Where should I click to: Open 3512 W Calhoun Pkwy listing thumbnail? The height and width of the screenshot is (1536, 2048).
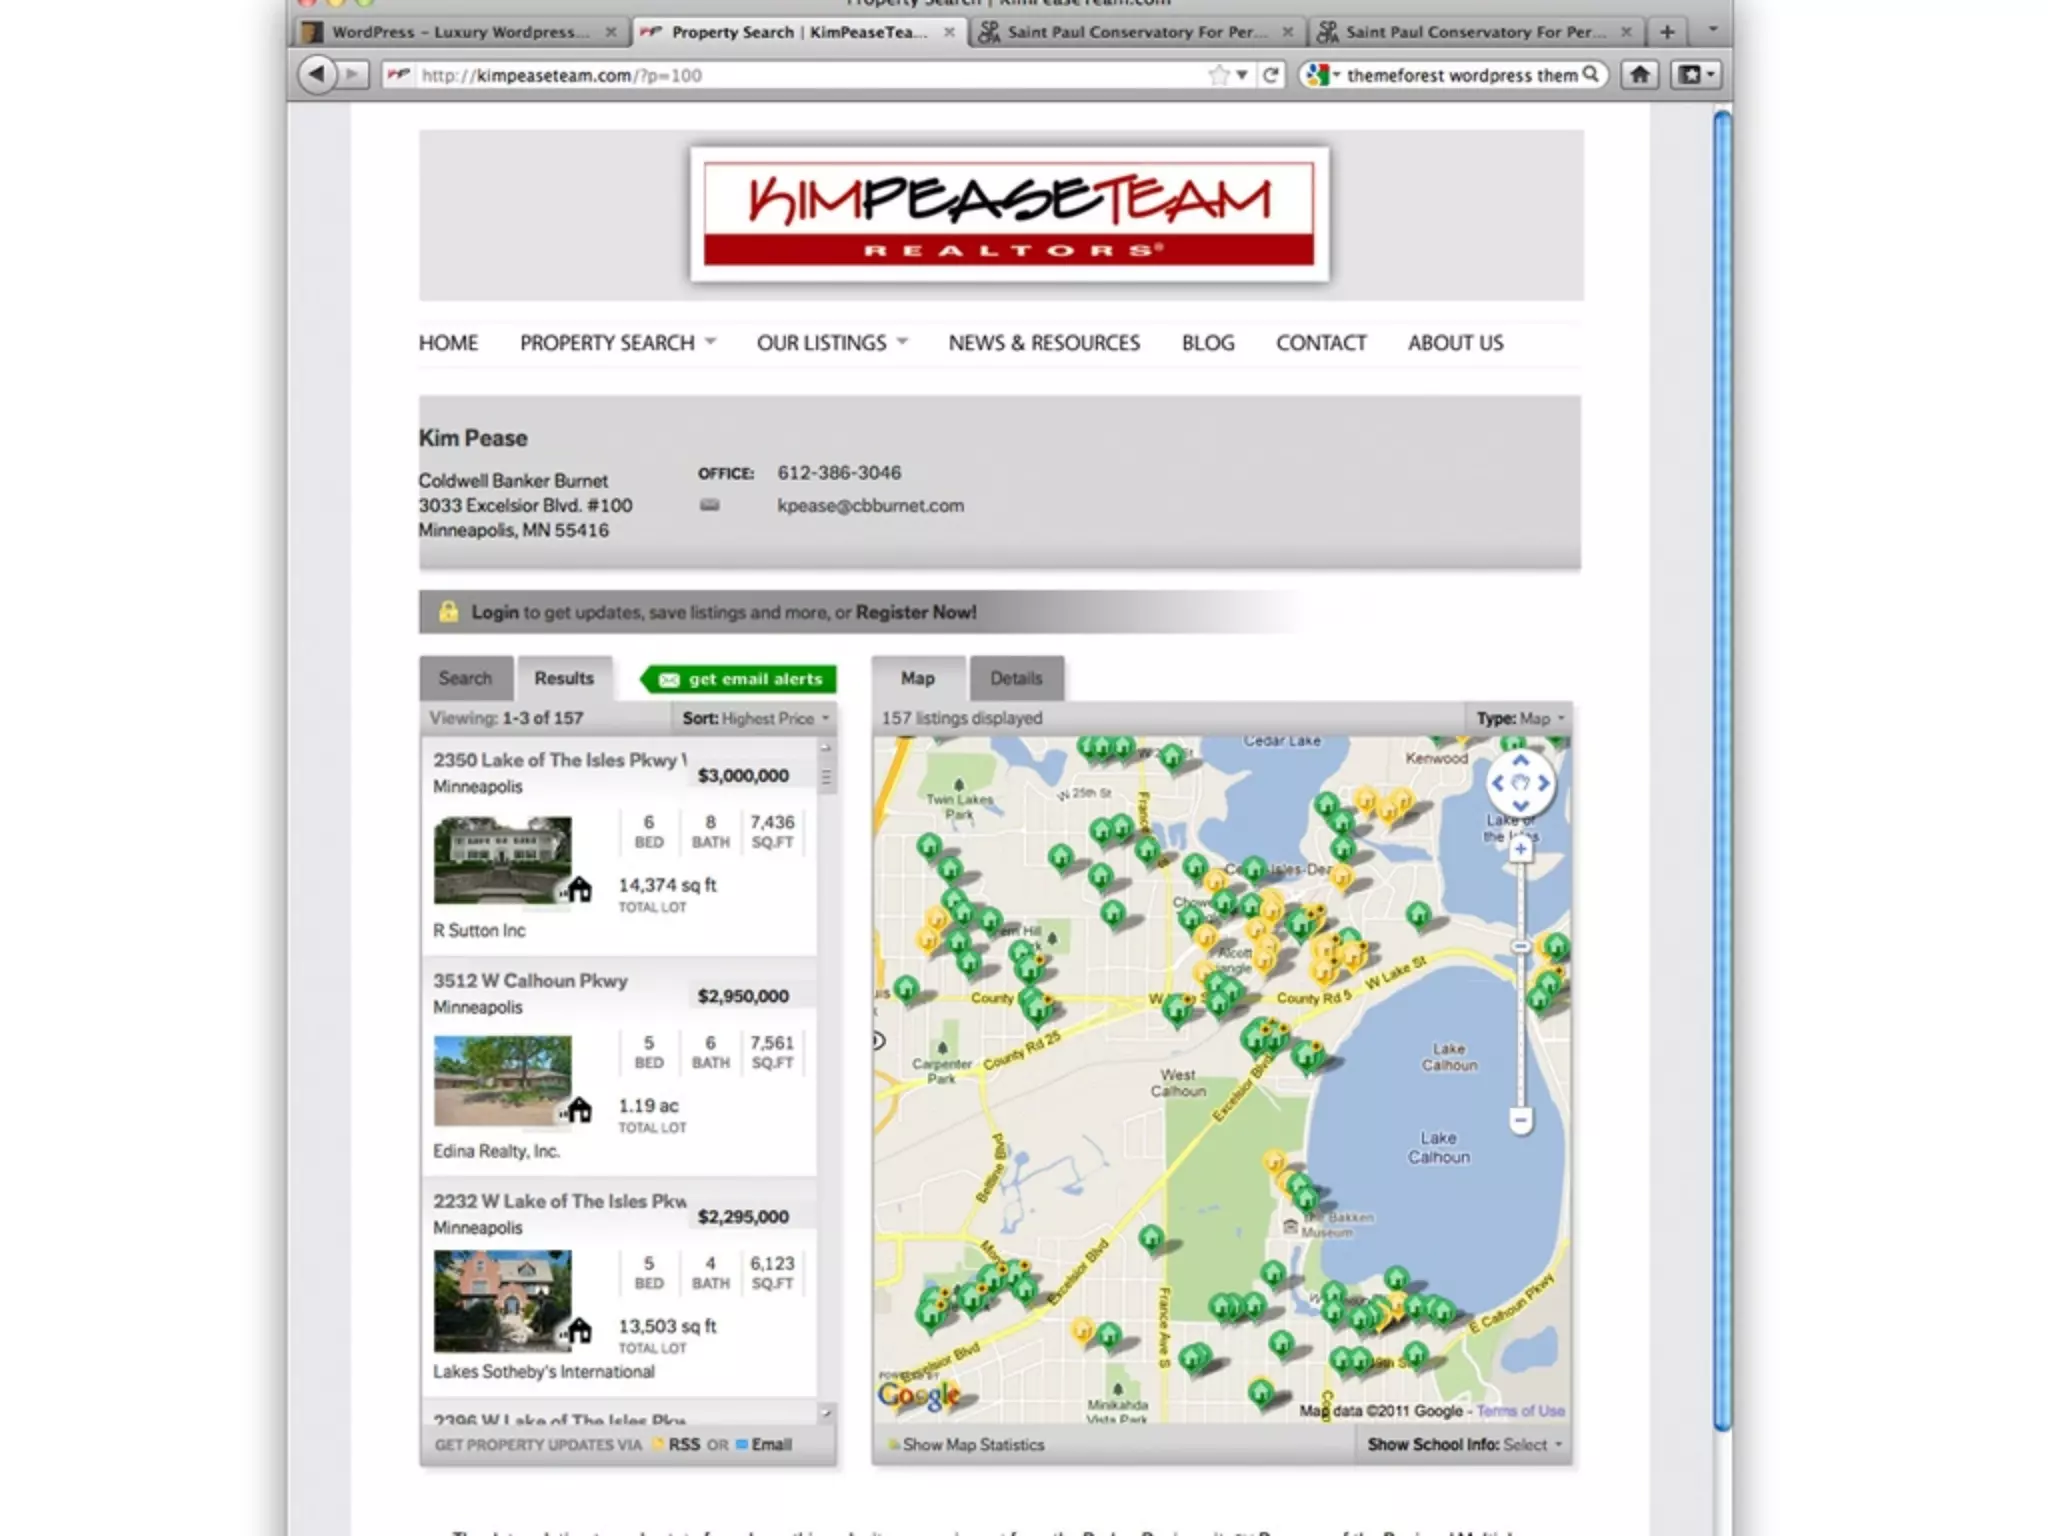[502, 1080]
